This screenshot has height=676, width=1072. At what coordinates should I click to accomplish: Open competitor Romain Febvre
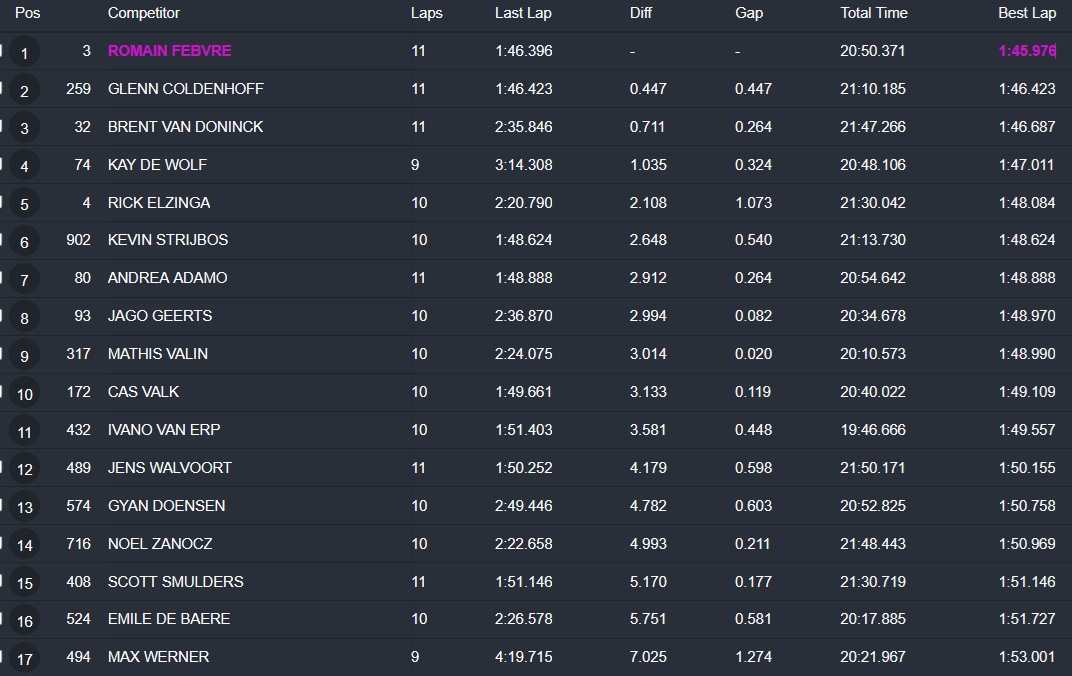[x=169, y=51]
